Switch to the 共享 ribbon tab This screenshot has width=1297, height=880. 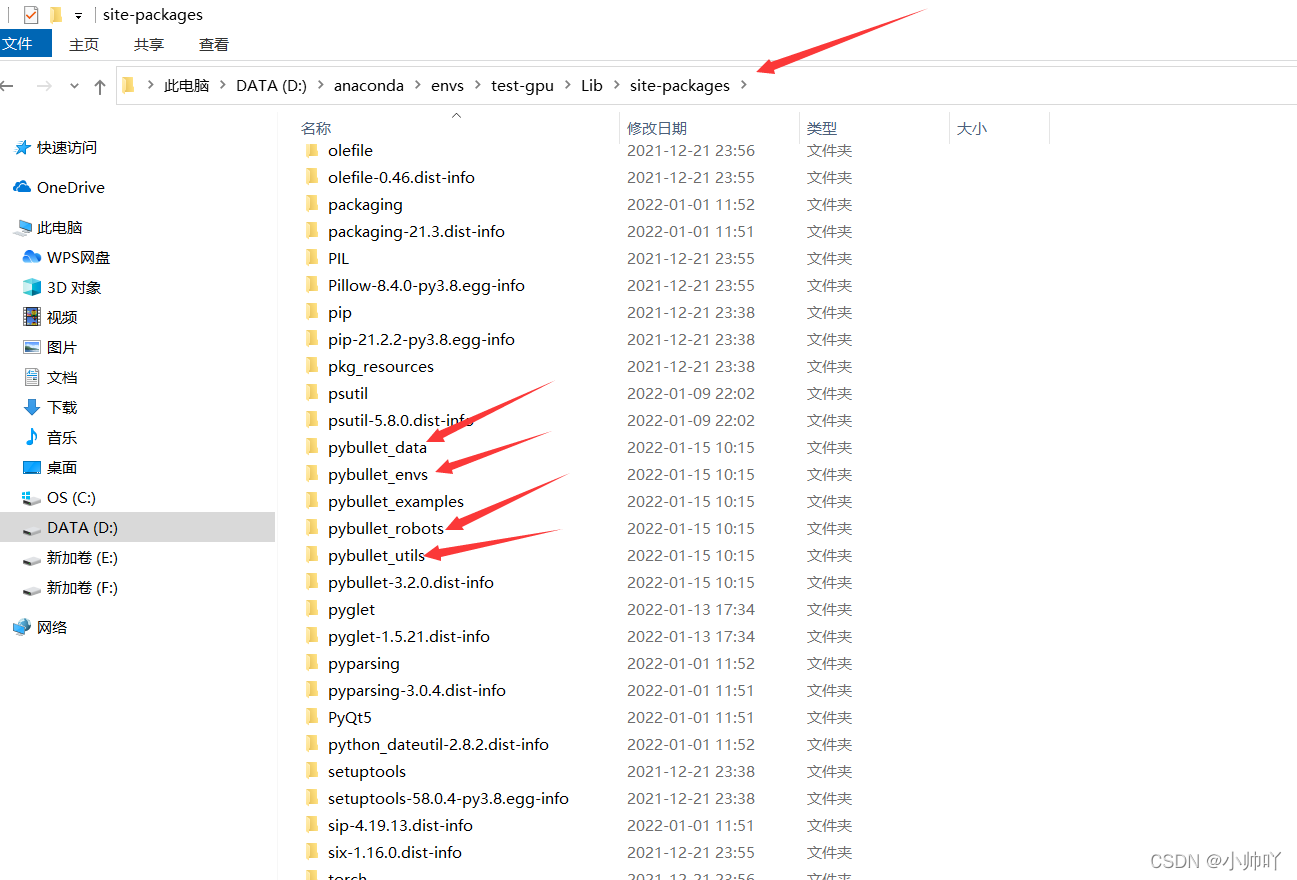click(149, 44)
